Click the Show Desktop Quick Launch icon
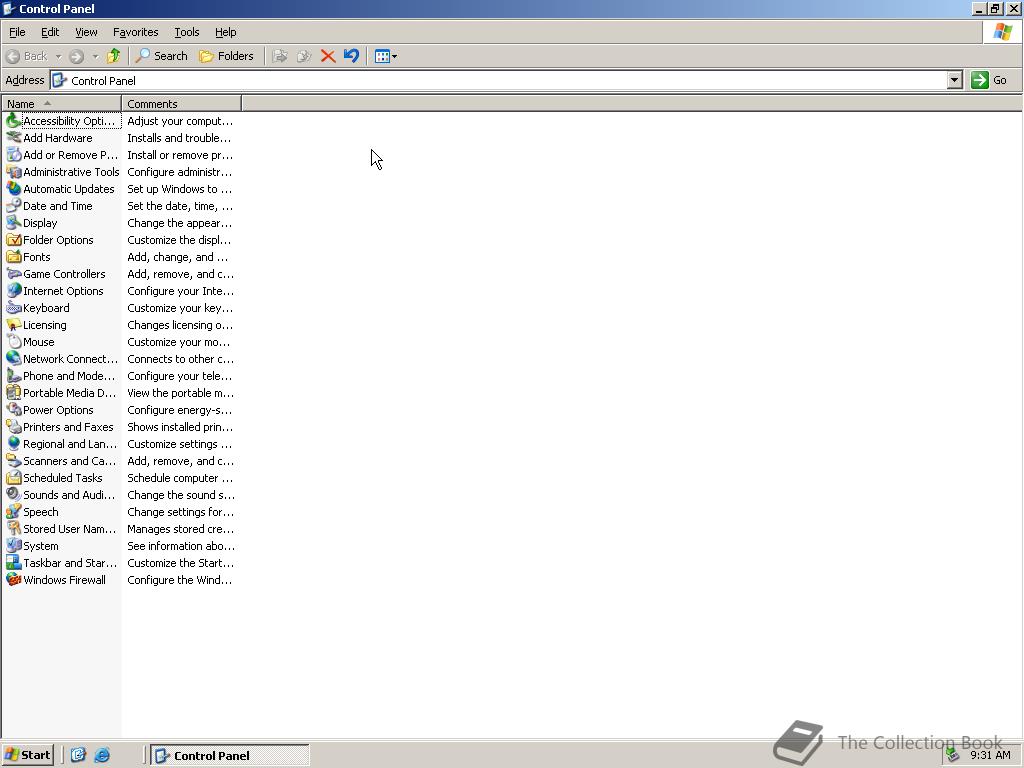Viewport: 1024px width, 768px height. 78,756
